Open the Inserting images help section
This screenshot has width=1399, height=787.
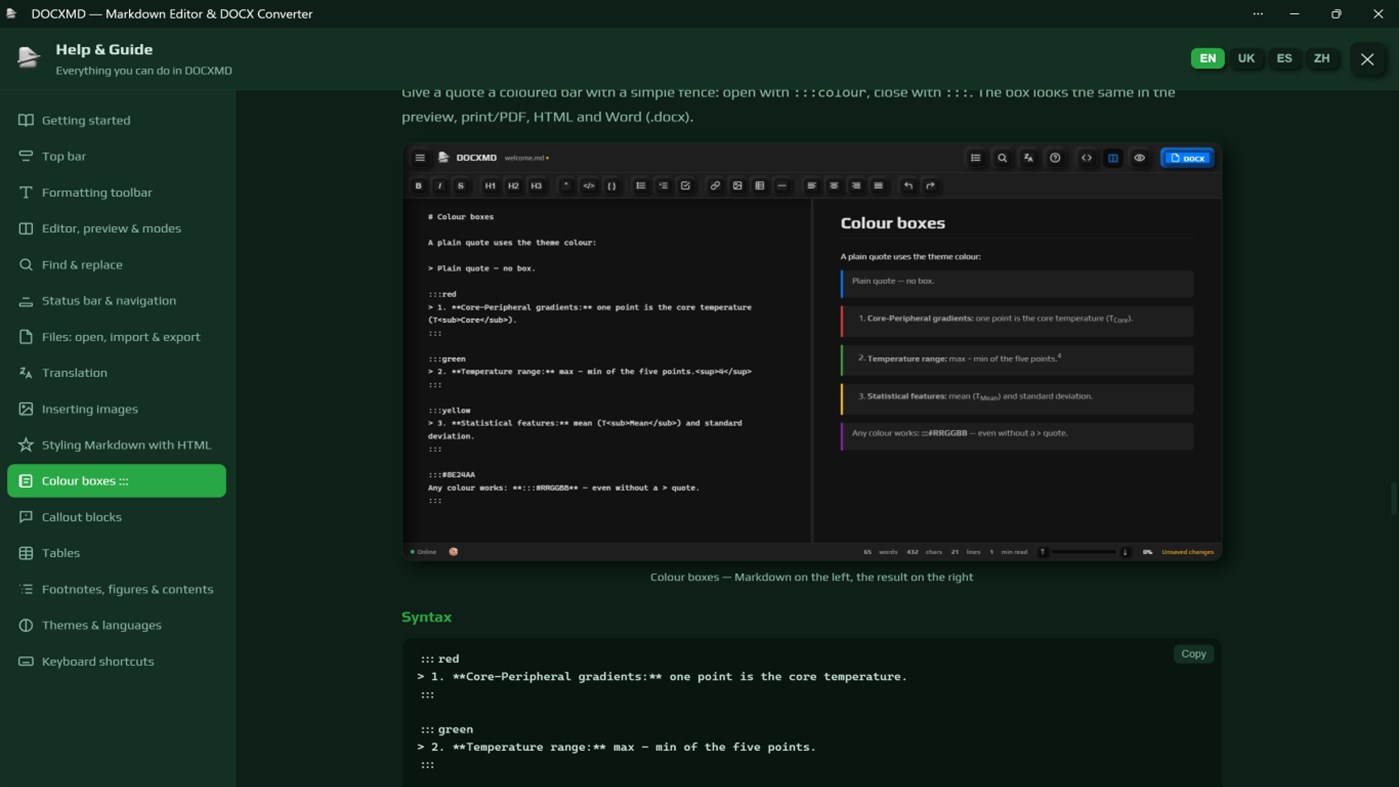point(116,408)
